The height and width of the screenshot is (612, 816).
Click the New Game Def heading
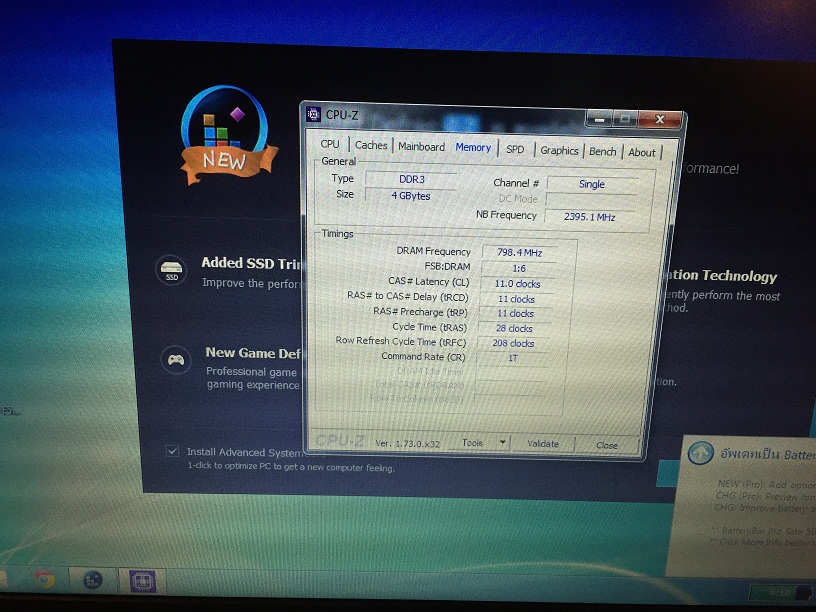[254, 353]
